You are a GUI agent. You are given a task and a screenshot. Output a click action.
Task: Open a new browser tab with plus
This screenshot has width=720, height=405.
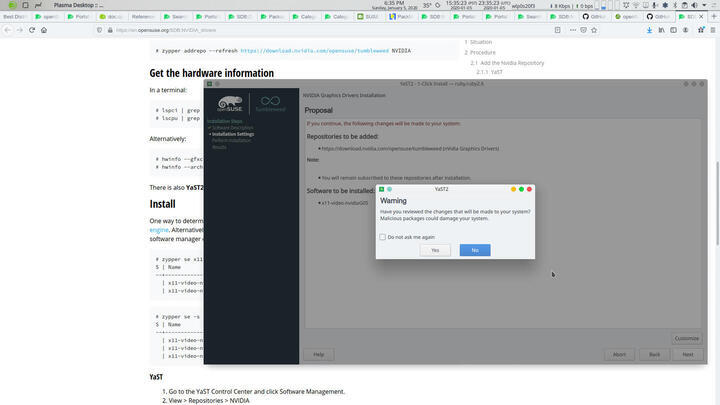[x=714, y=17]
